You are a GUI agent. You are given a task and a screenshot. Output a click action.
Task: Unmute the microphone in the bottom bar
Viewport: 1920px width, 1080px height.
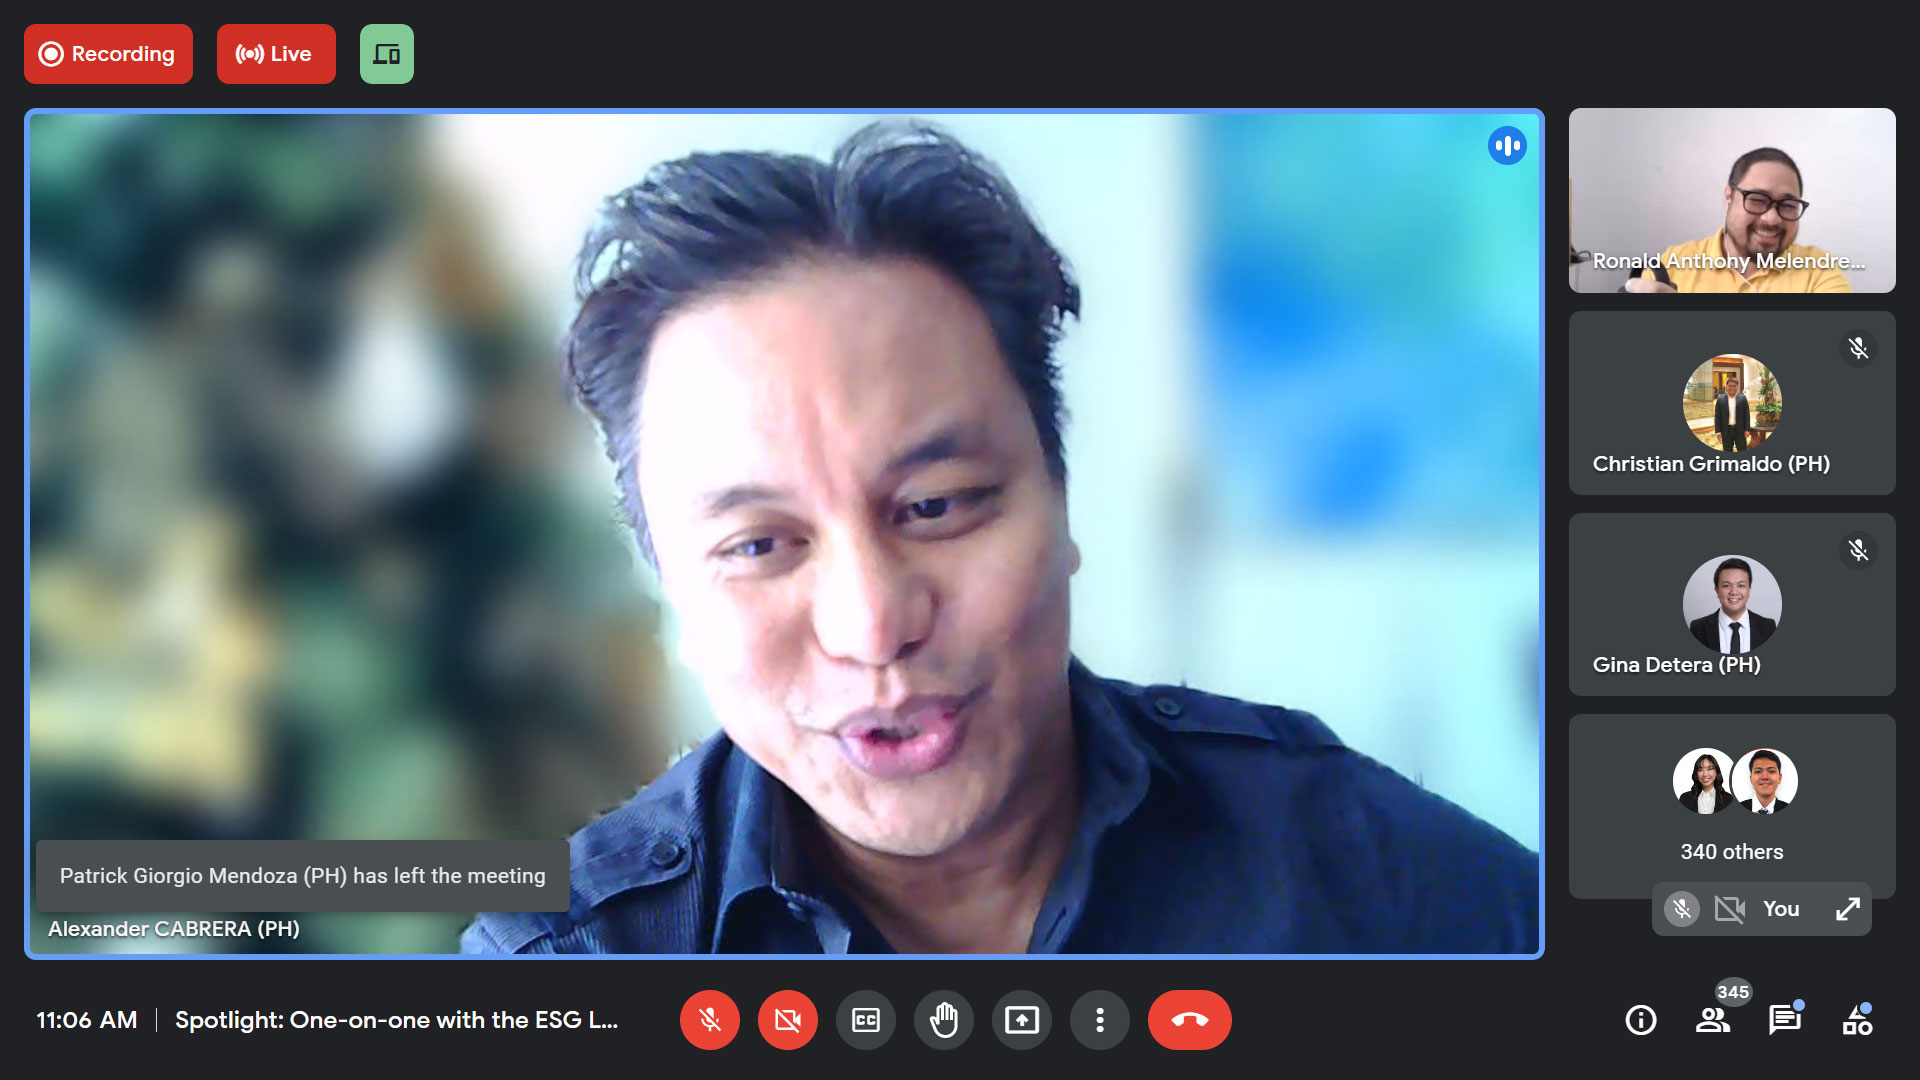coord(709,1020)
